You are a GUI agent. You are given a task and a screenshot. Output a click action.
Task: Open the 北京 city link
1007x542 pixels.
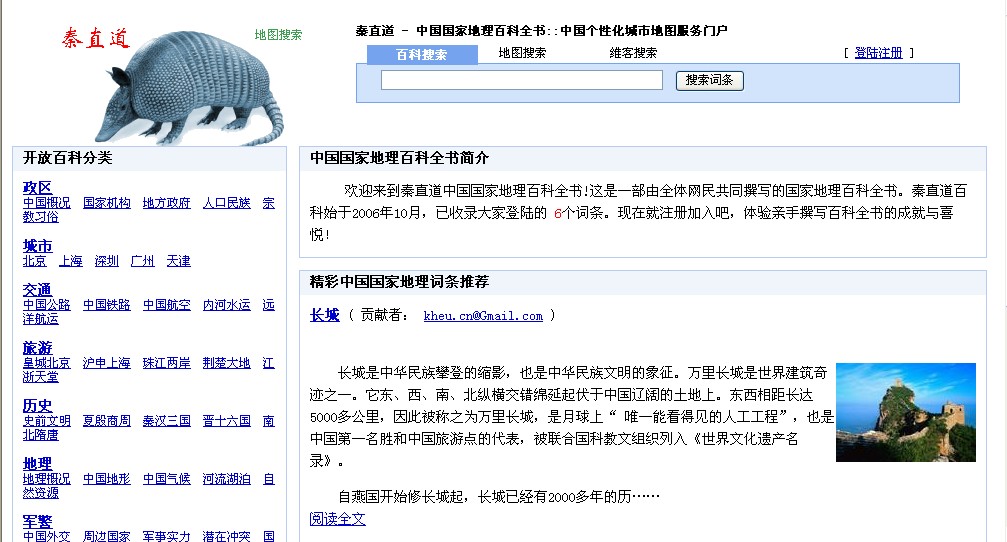coord(35,261)
